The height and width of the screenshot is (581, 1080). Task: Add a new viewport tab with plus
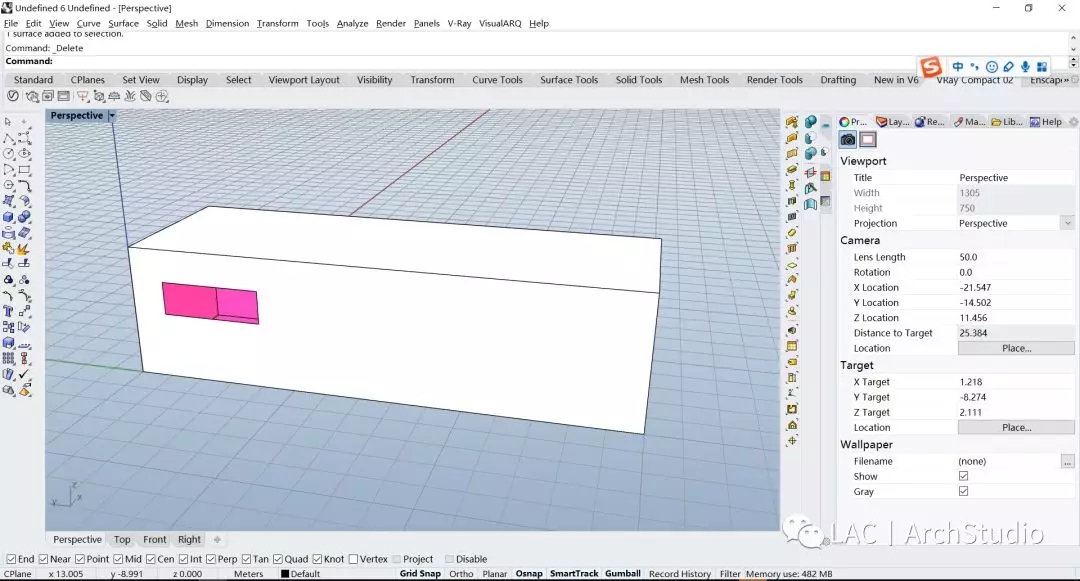click(x=217, y=540)
